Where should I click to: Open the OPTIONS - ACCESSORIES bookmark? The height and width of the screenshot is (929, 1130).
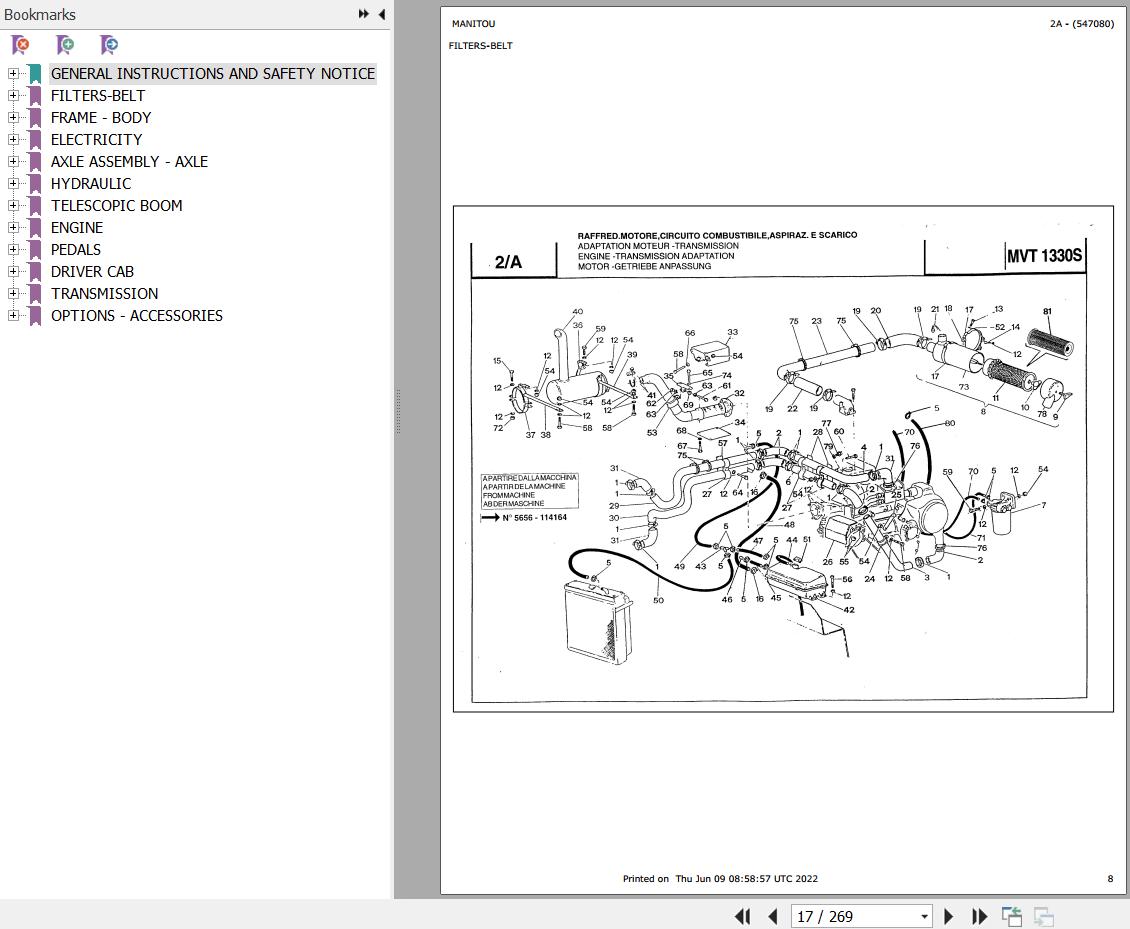click(137, 316)
